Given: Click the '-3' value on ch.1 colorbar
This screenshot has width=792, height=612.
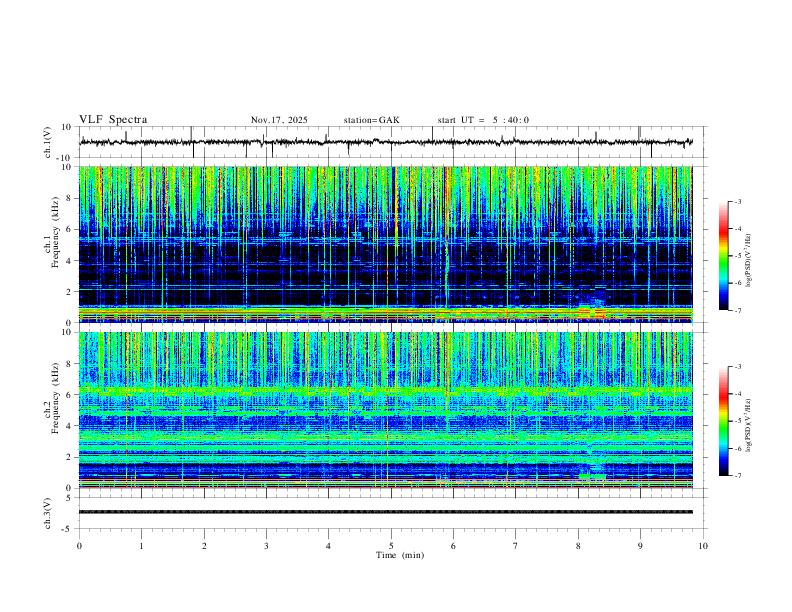Looking at the screenshot, I should click(x=737, y=201).
